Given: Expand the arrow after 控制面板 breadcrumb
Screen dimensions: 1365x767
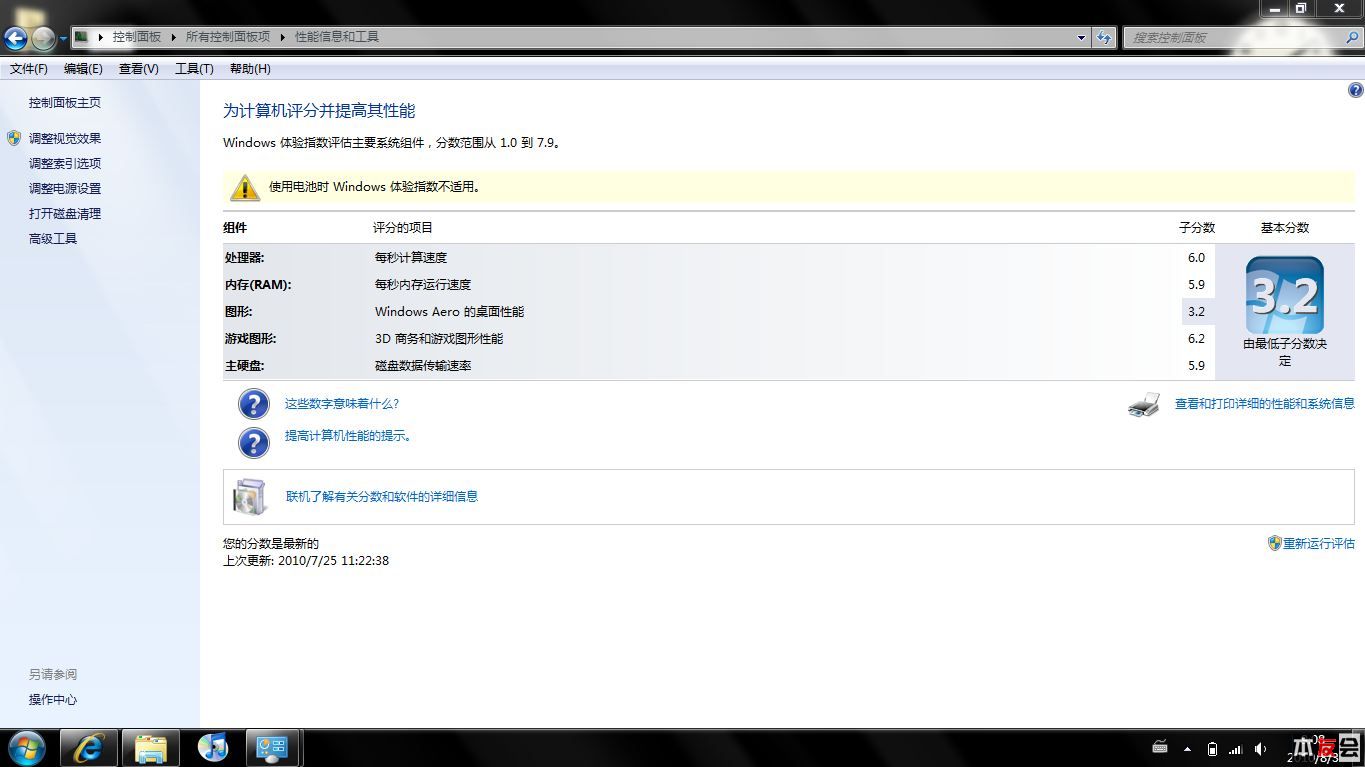Looking at the screenshot, I should (174, 37).
